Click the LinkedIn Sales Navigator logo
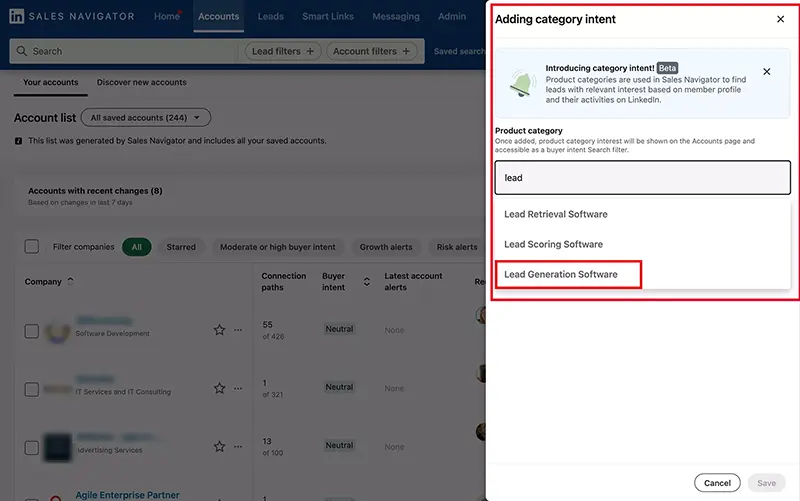 (x=71, y=16)
